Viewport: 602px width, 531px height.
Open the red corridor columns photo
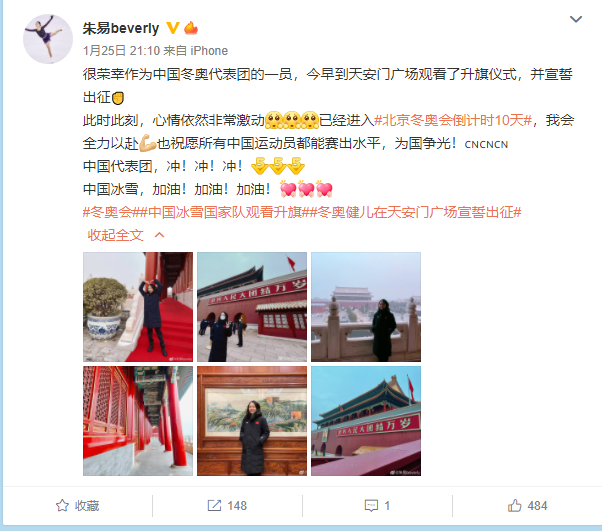click(138, 421)
